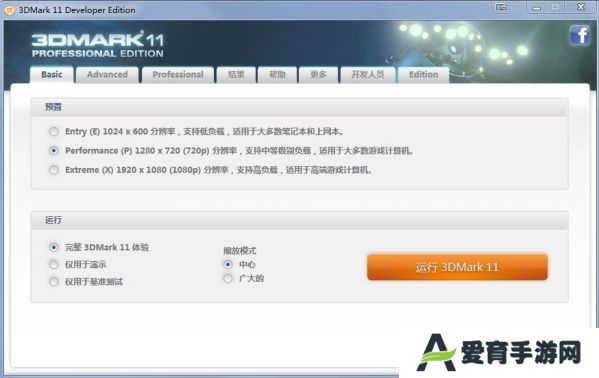Select the Entry (E) 1024 x 600 preset

53,131
